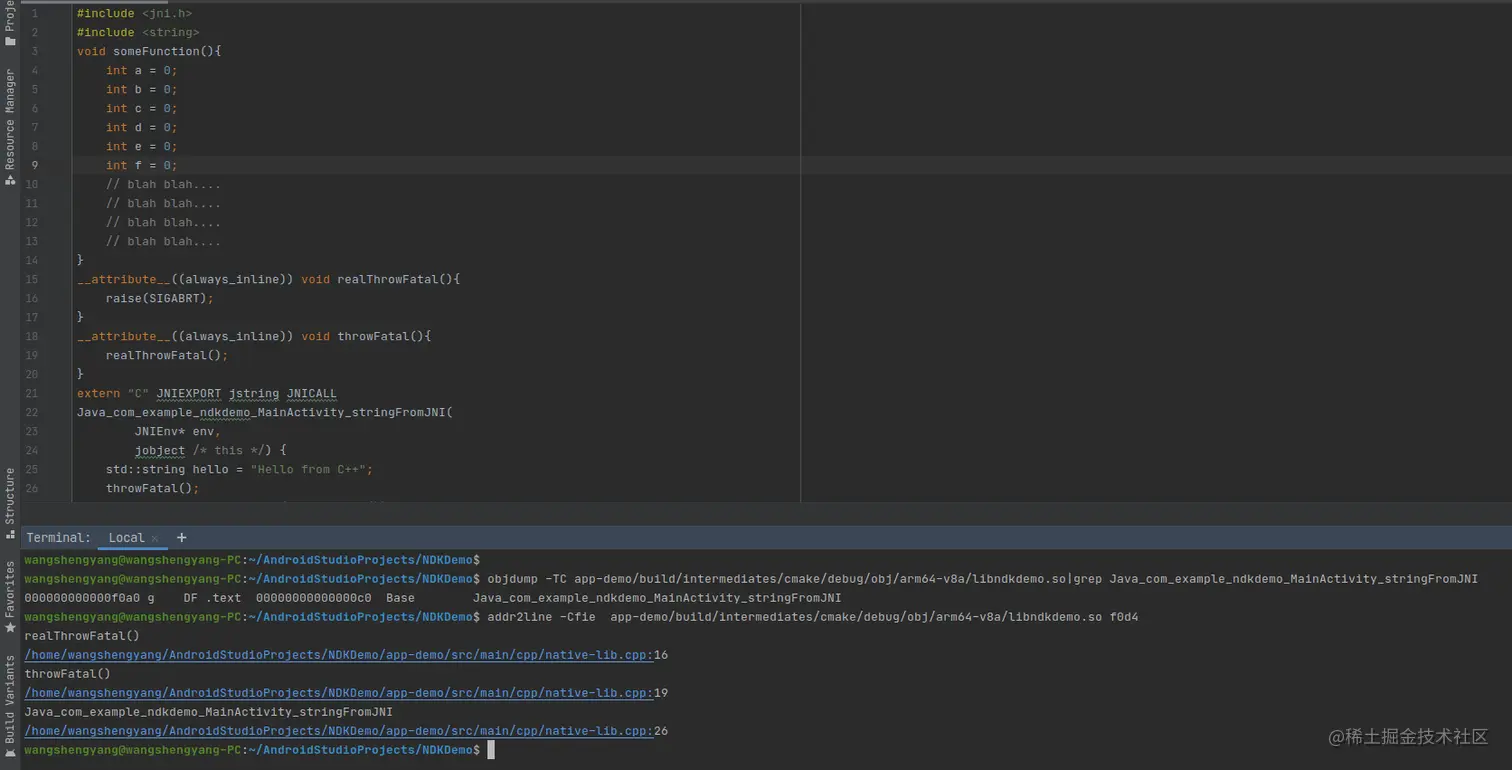
Task: Click 'Java_com_example_ndkdemo_MainActivity_stringFromJNI' output below throwFatal()
Action: [208, 712]
